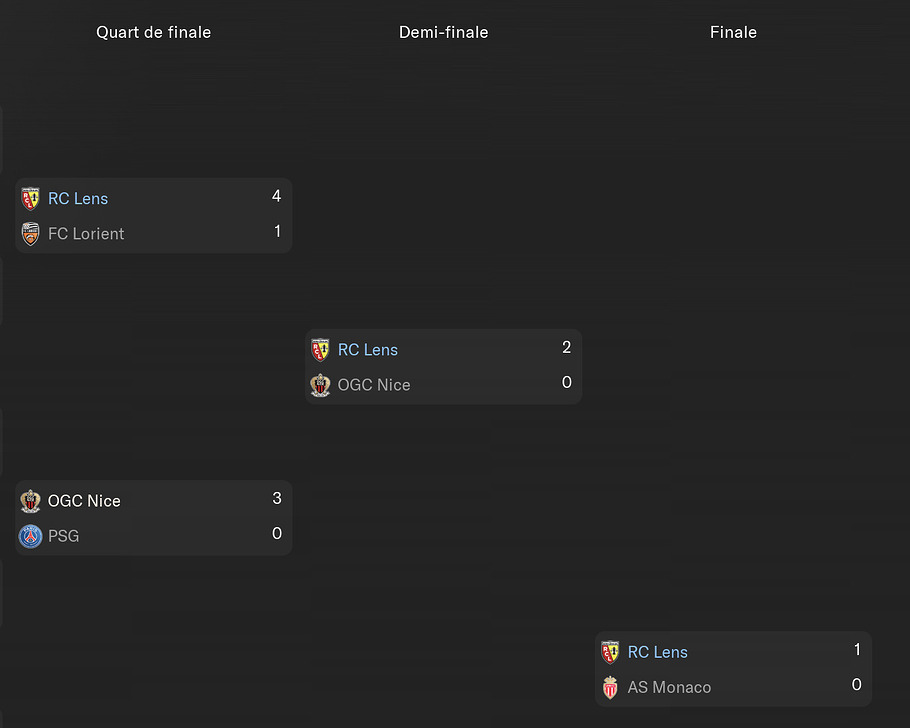Open the PSG team name link
The height and width of the screenshot is (728, 910).
63,536
